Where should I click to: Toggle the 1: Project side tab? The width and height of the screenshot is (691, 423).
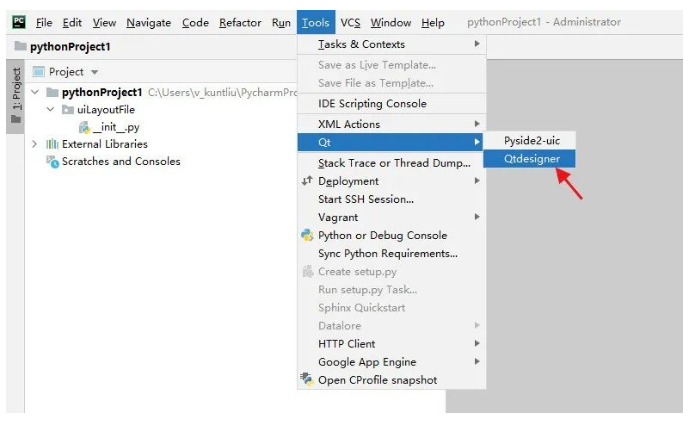pyautogui.click(x=16, y=96)
